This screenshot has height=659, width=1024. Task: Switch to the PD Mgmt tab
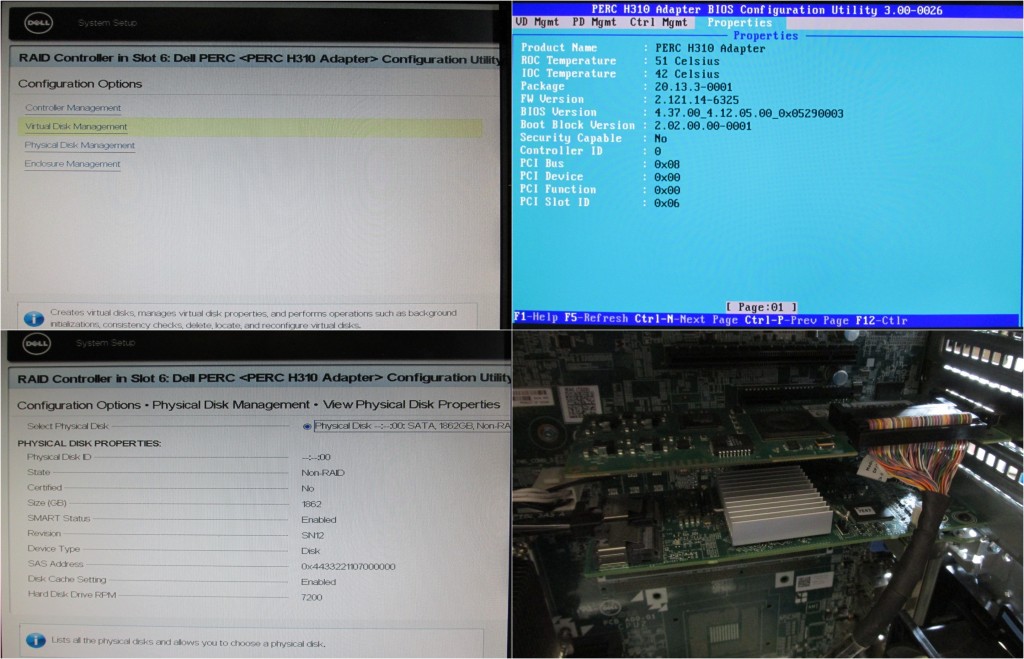click(x=594, y=22)
